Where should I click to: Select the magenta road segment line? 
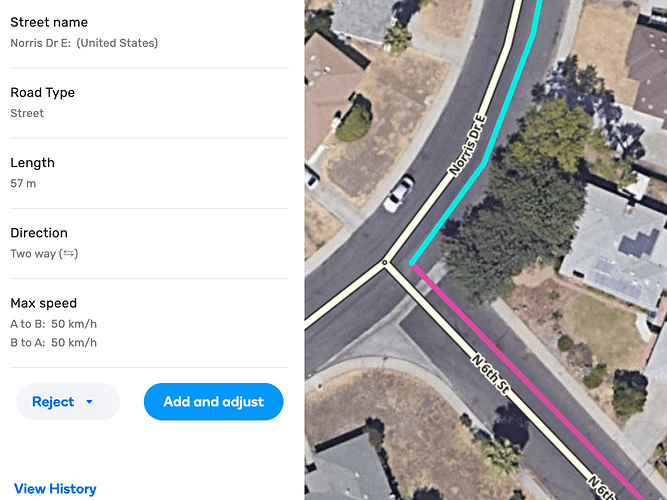pyautogui.click(x=527, y=383)
